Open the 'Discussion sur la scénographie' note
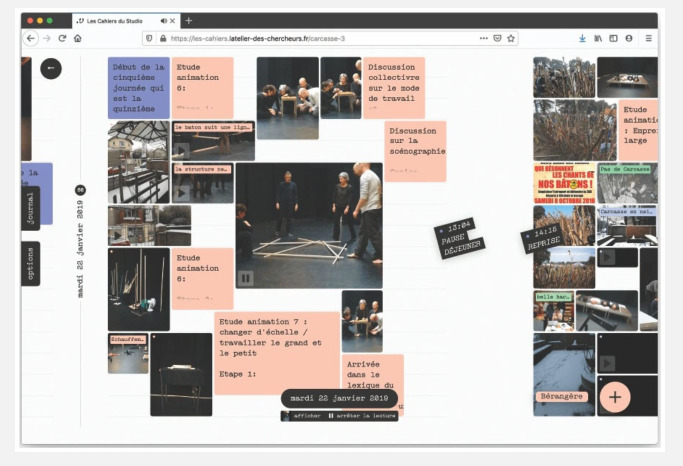The height and width of the screenshot is (466, 683). click(x=415, y=151)
